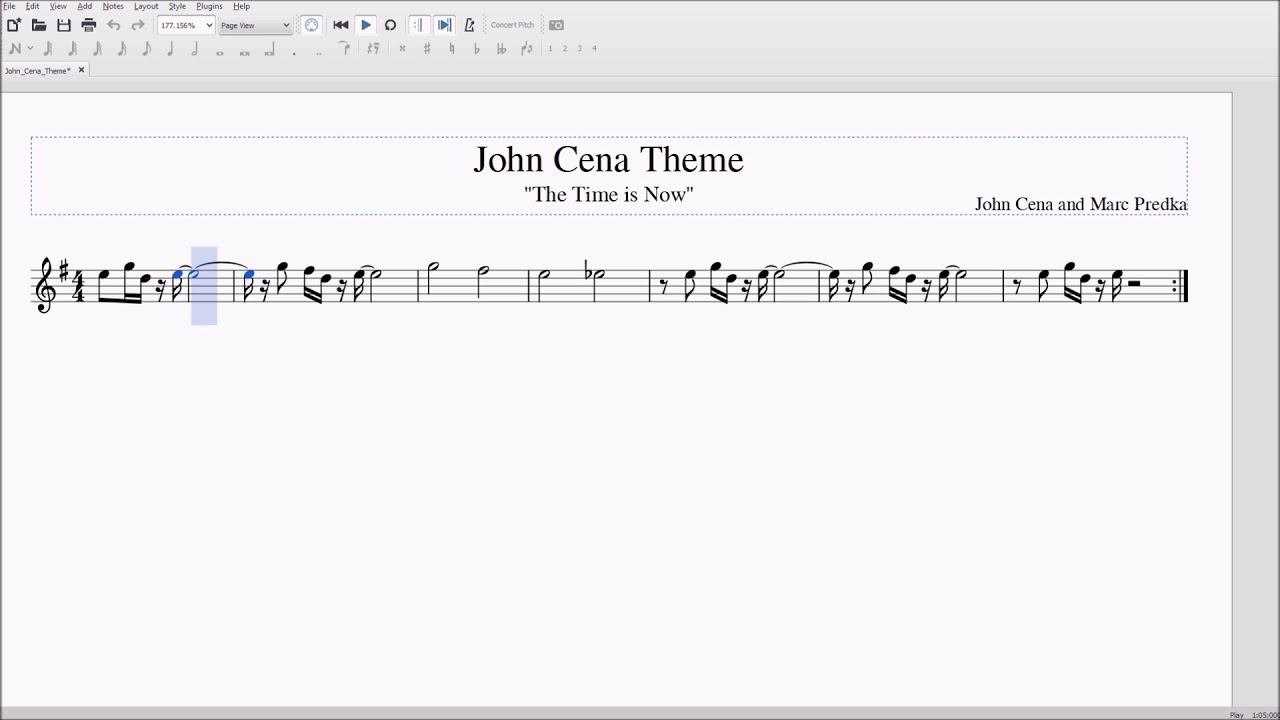This screenshot has height=720, width=1280.
Task: Toggle note input mode N
Action: pos(14,48)
